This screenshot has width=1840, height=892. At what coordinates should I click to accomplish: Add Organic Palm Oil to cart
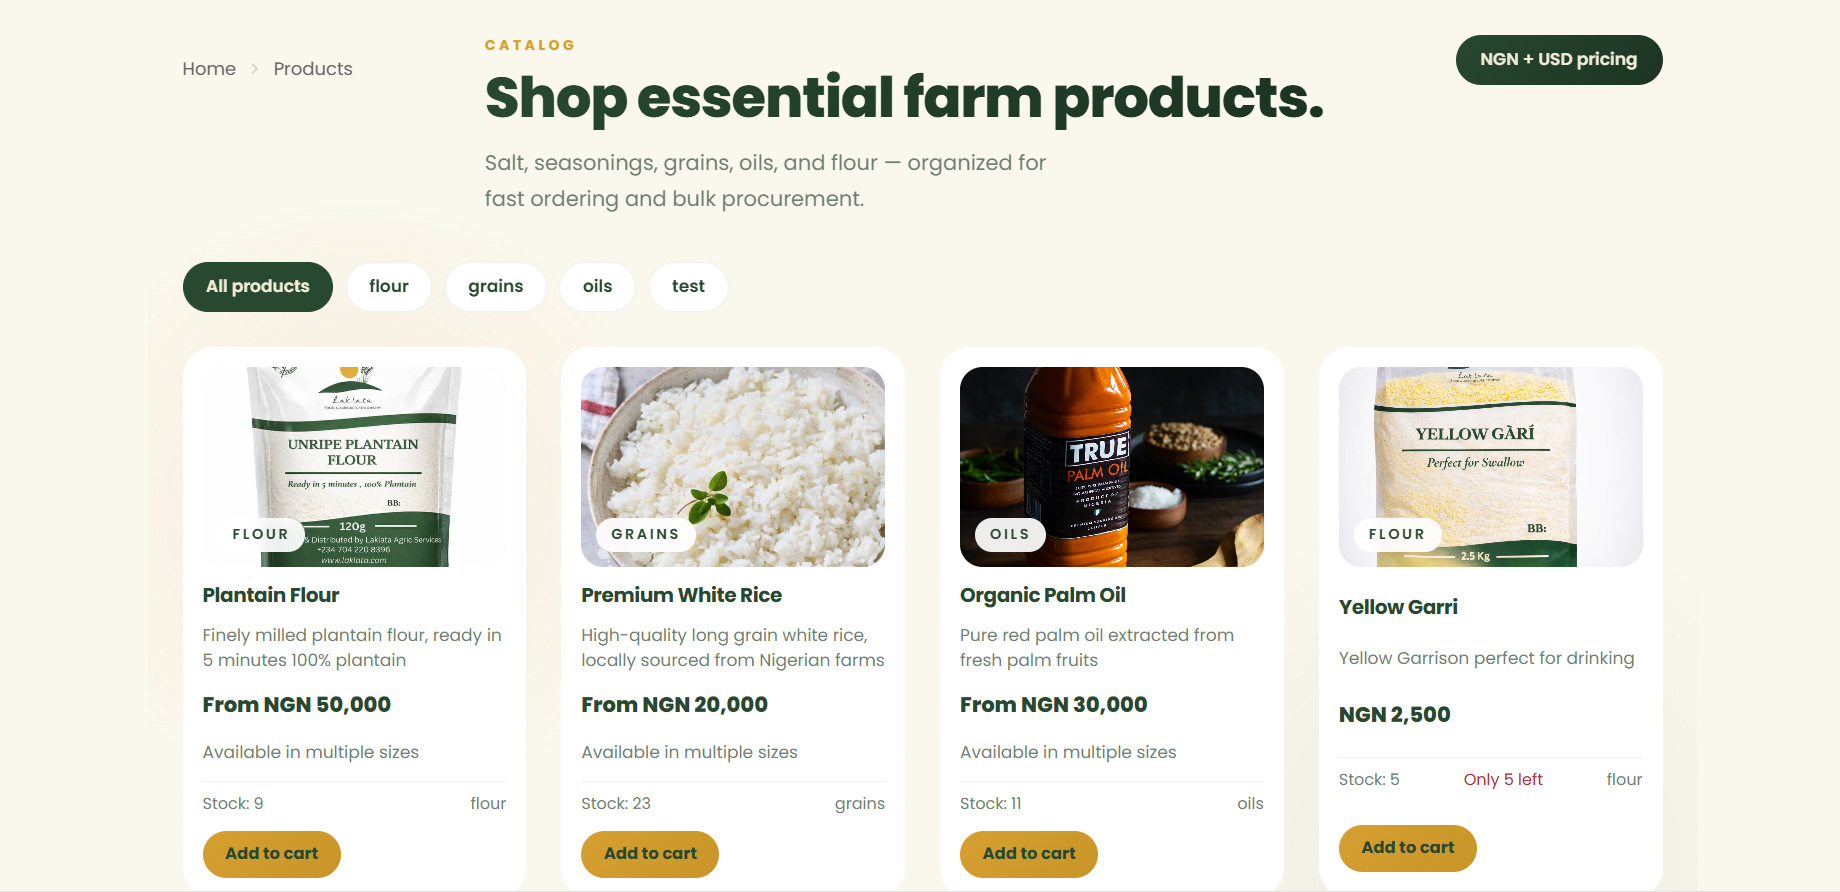[1028, 854]
